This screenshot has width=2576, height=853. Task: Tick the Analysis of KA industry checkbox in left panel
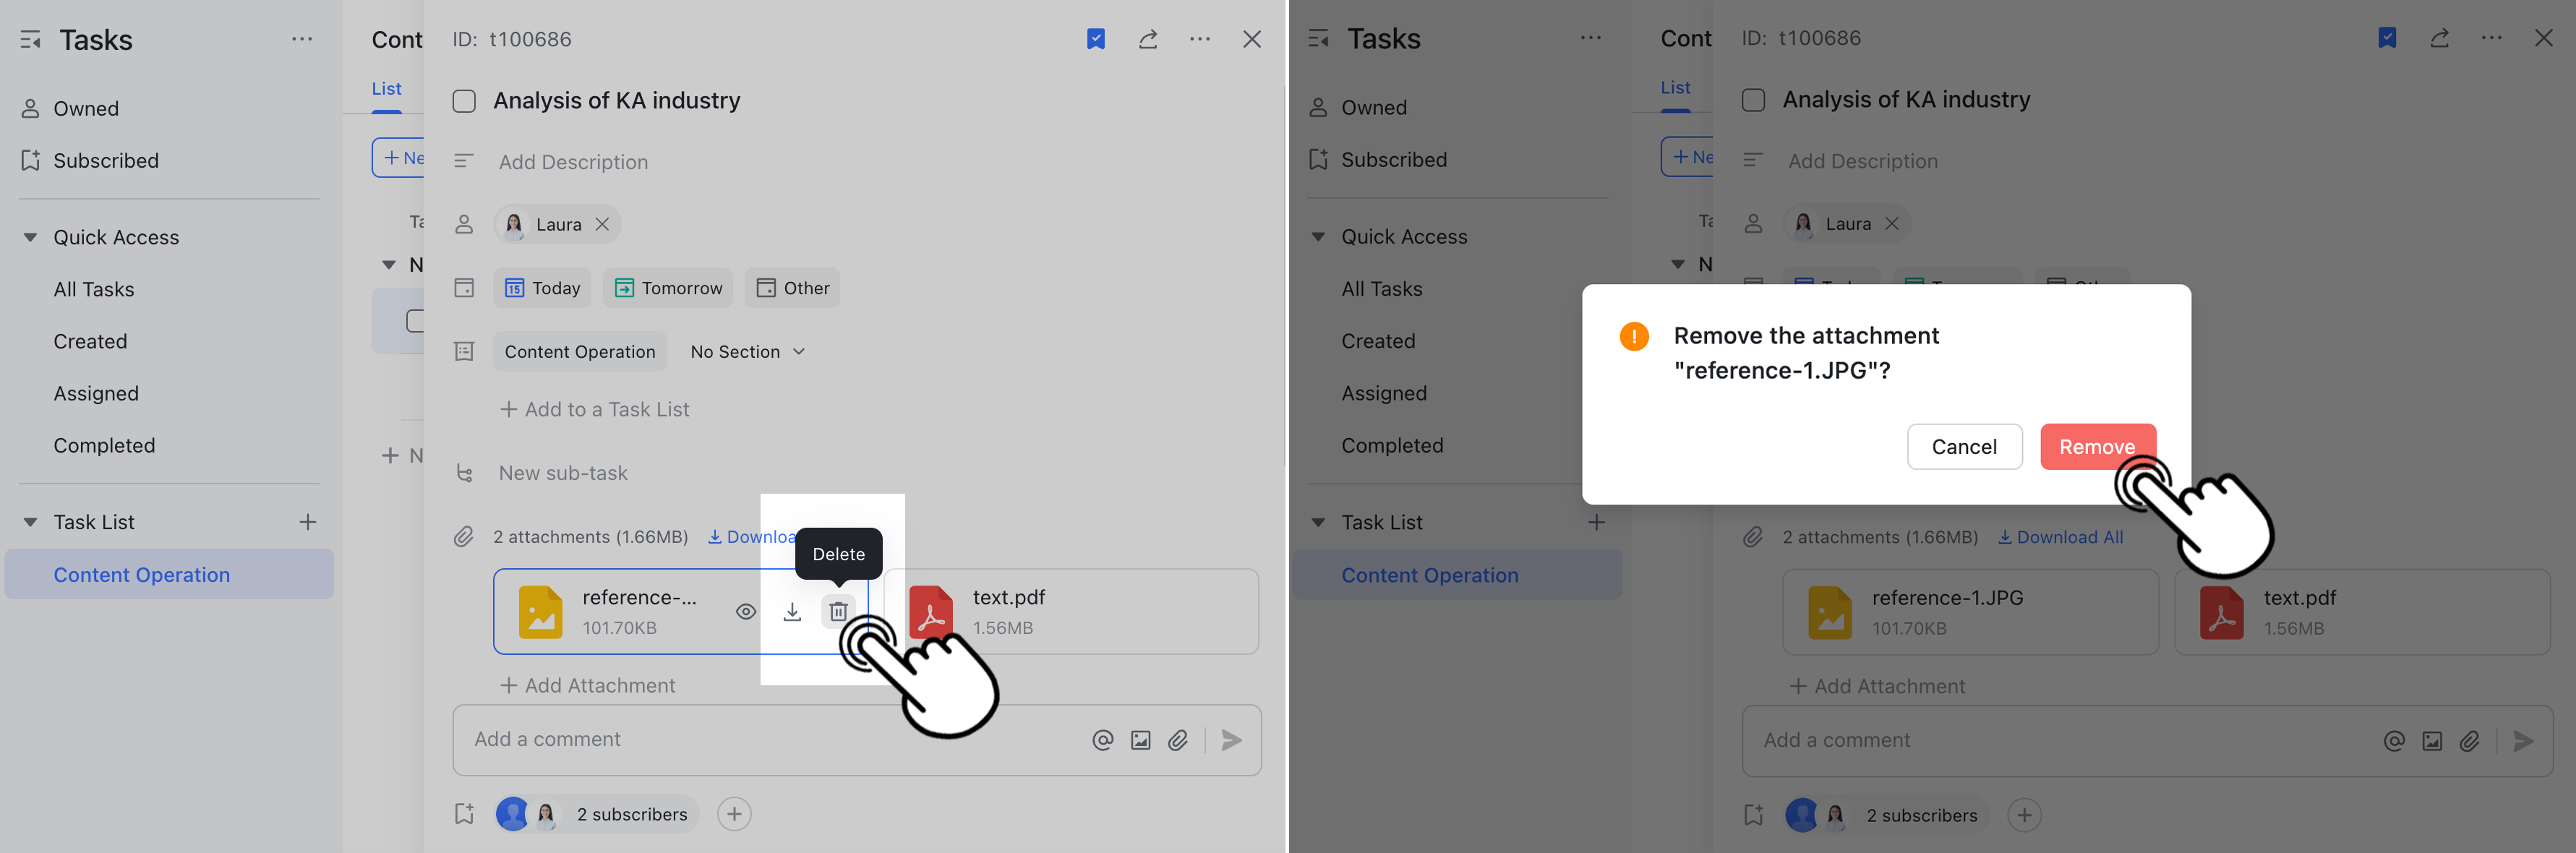(x=464, y=101)
